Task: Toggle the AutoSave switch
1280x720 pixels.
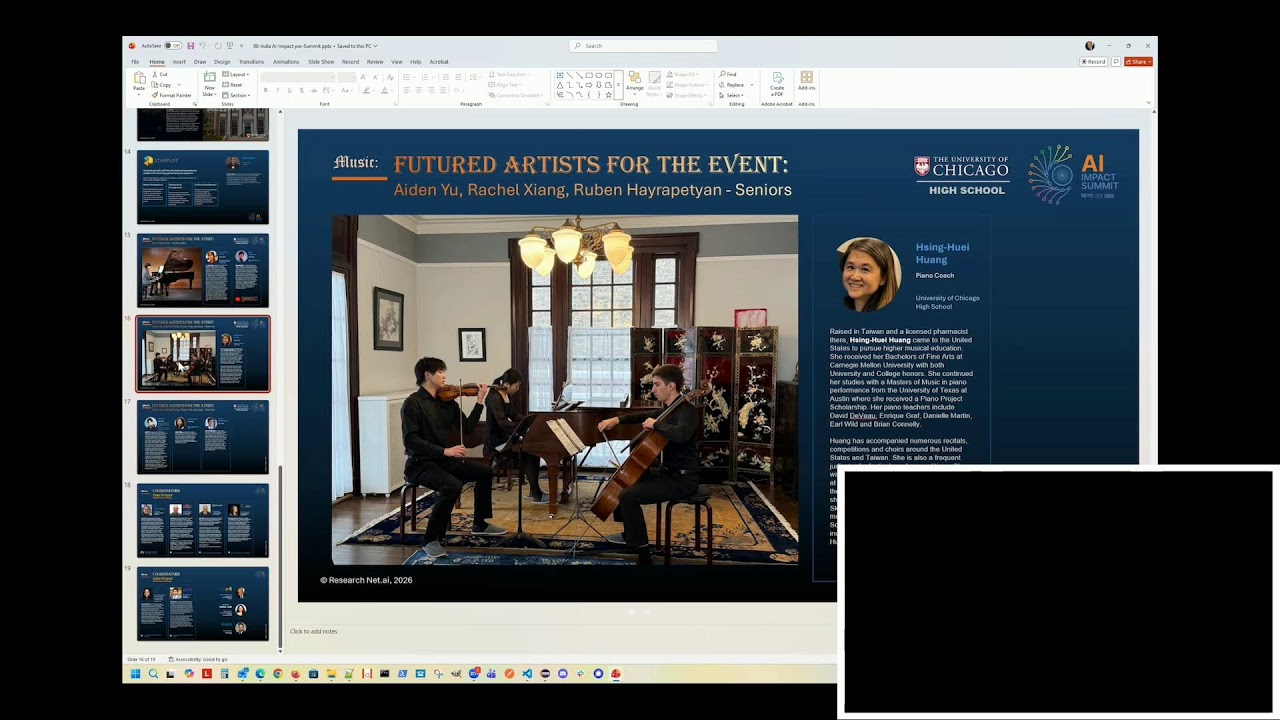Action: pos(173,45)
